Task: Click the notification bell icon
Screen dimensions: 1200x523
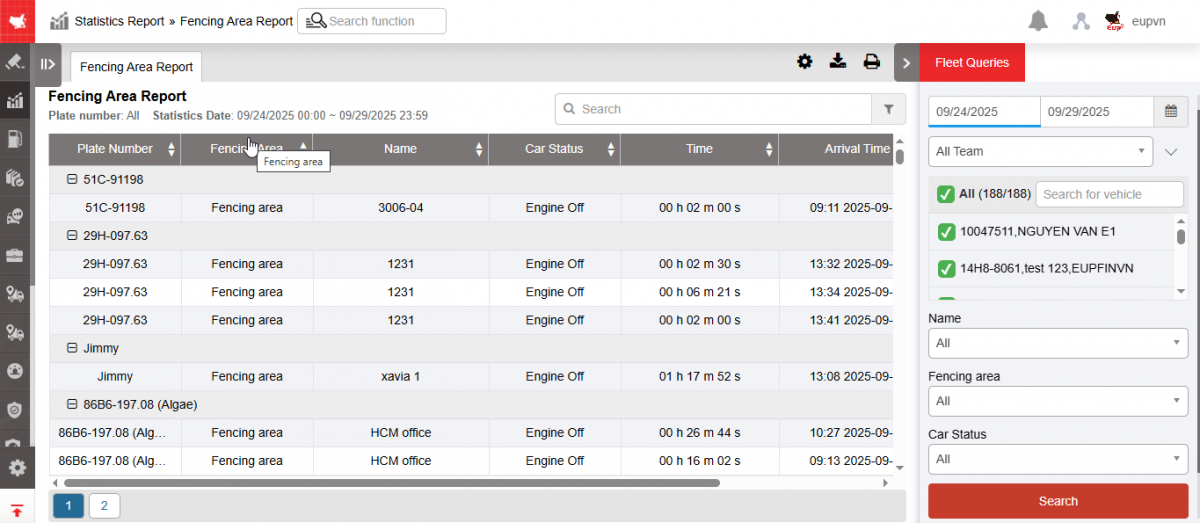Action: [x=1038, y=21]
